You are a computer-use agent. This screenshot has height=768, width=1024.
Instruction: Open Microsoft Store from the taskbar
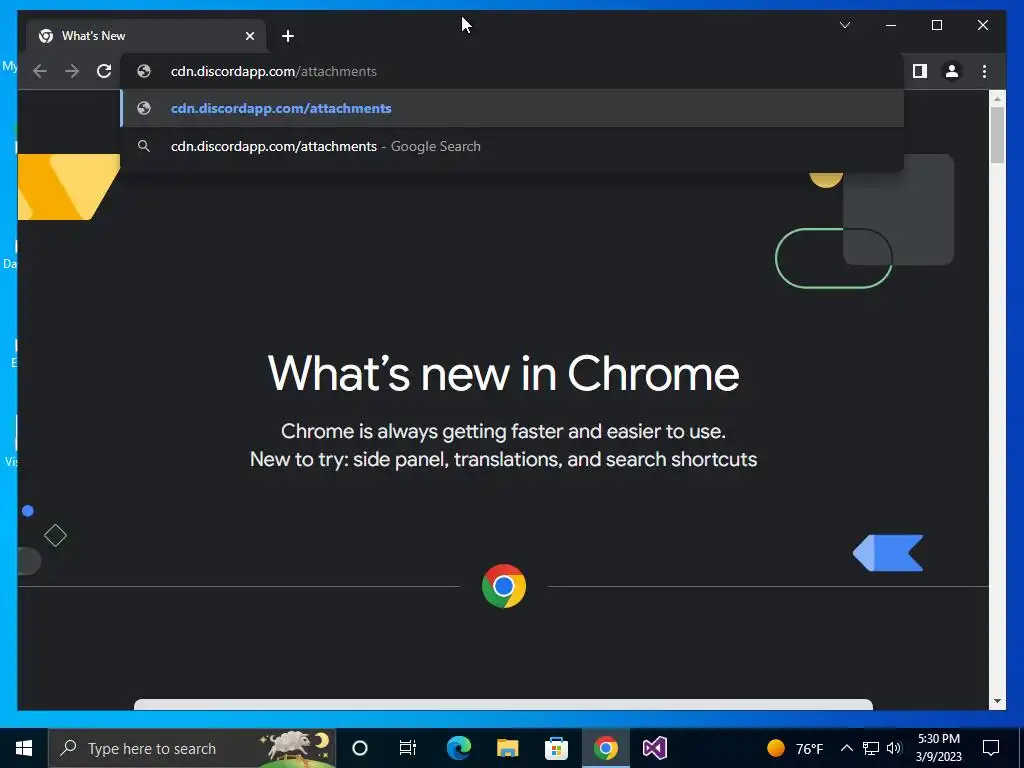[x=556, y=748]
